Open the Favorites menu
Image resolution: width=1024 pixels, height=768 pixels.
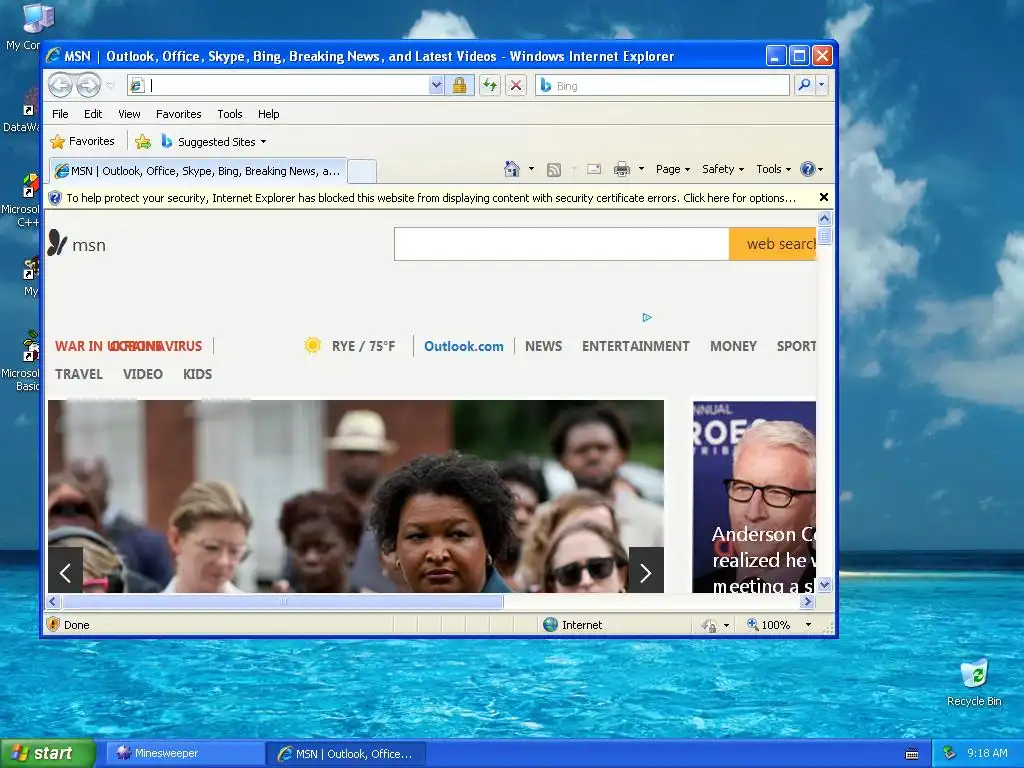coord(178,114)
